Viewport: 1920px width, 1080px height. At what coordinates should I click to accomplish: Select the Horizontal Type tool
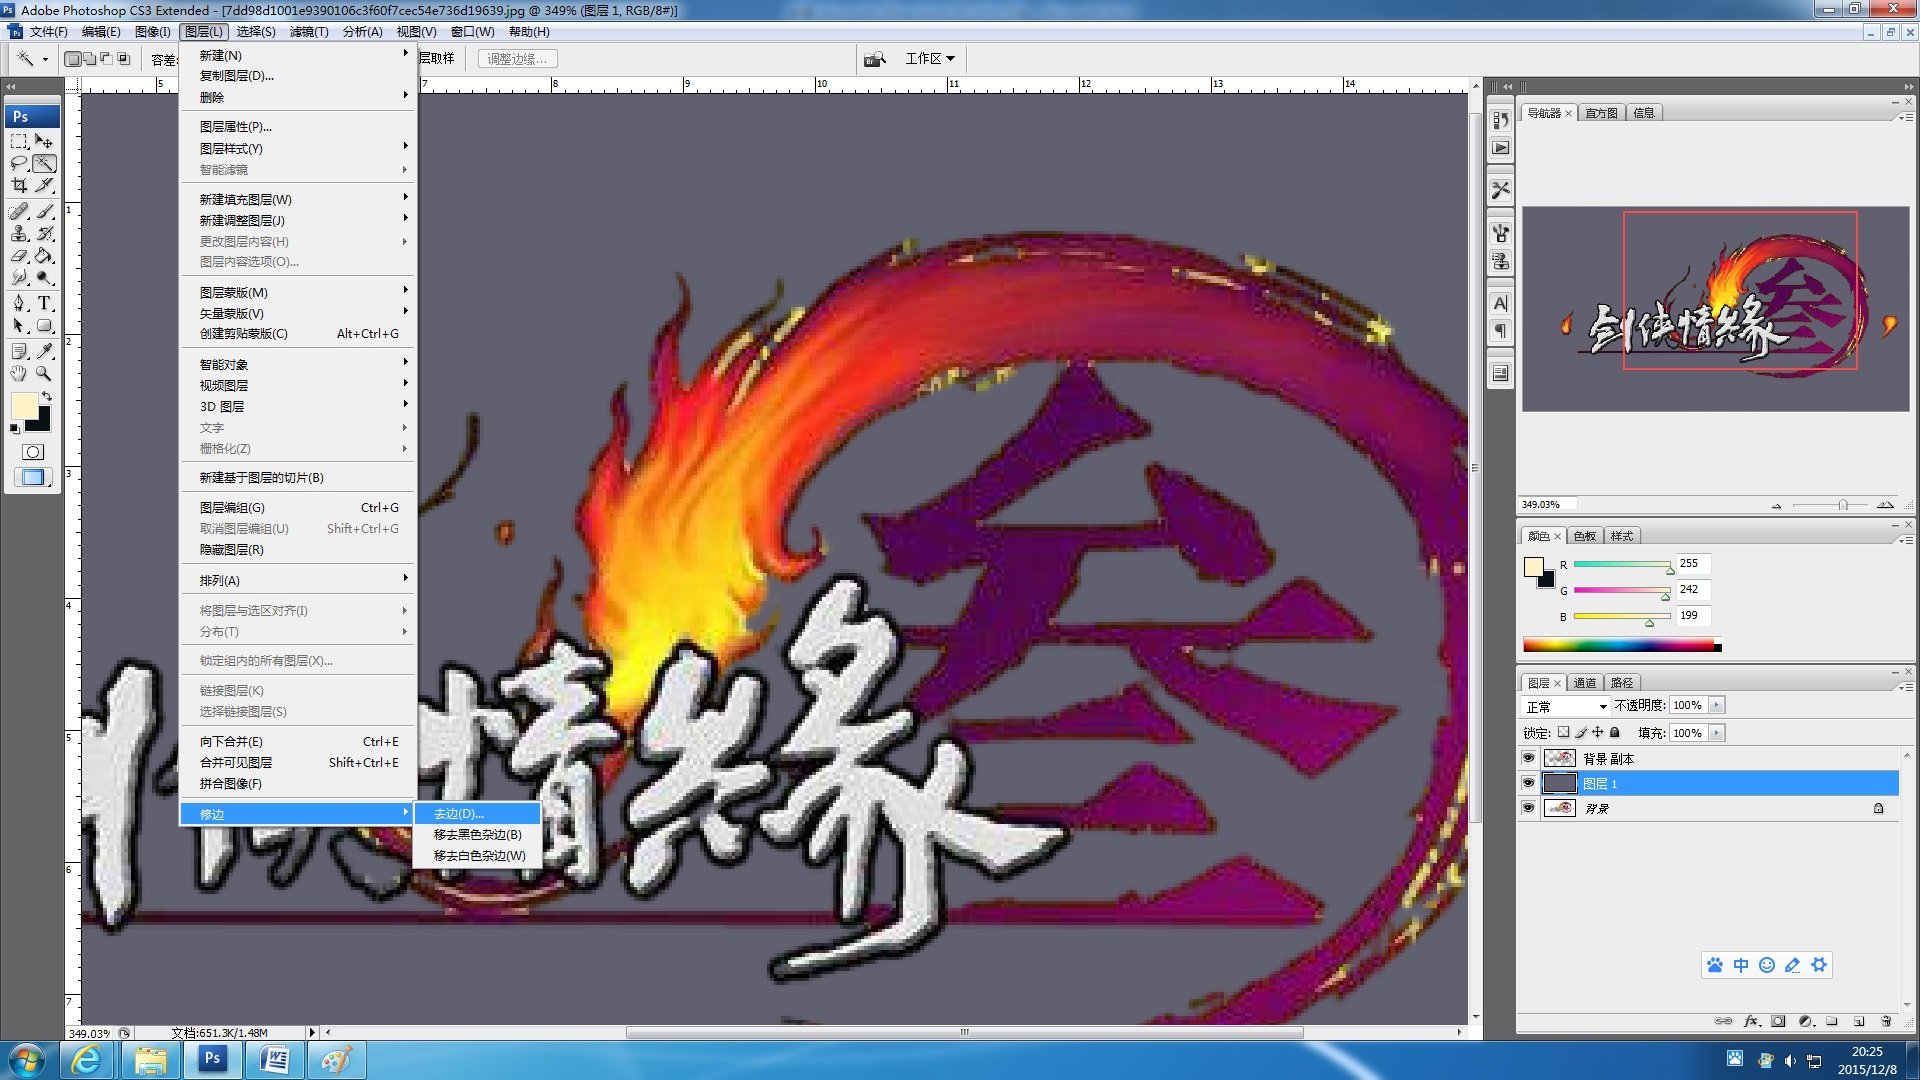(x=44, y=303)
